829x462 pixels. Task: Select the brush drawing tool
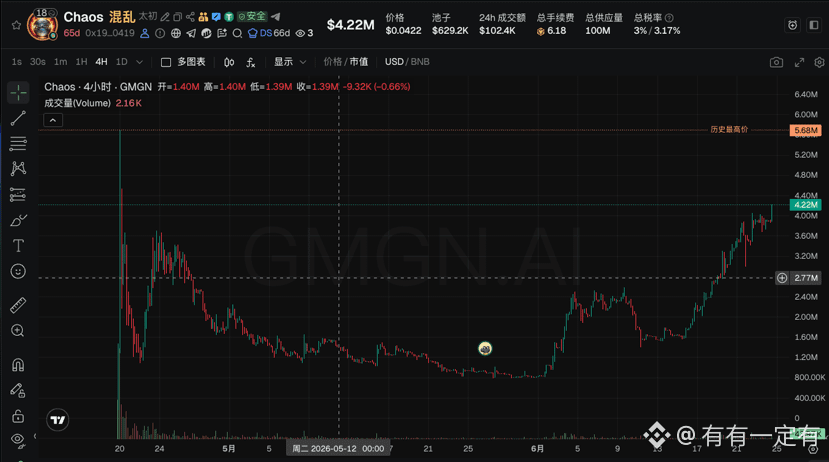[19, 220]
